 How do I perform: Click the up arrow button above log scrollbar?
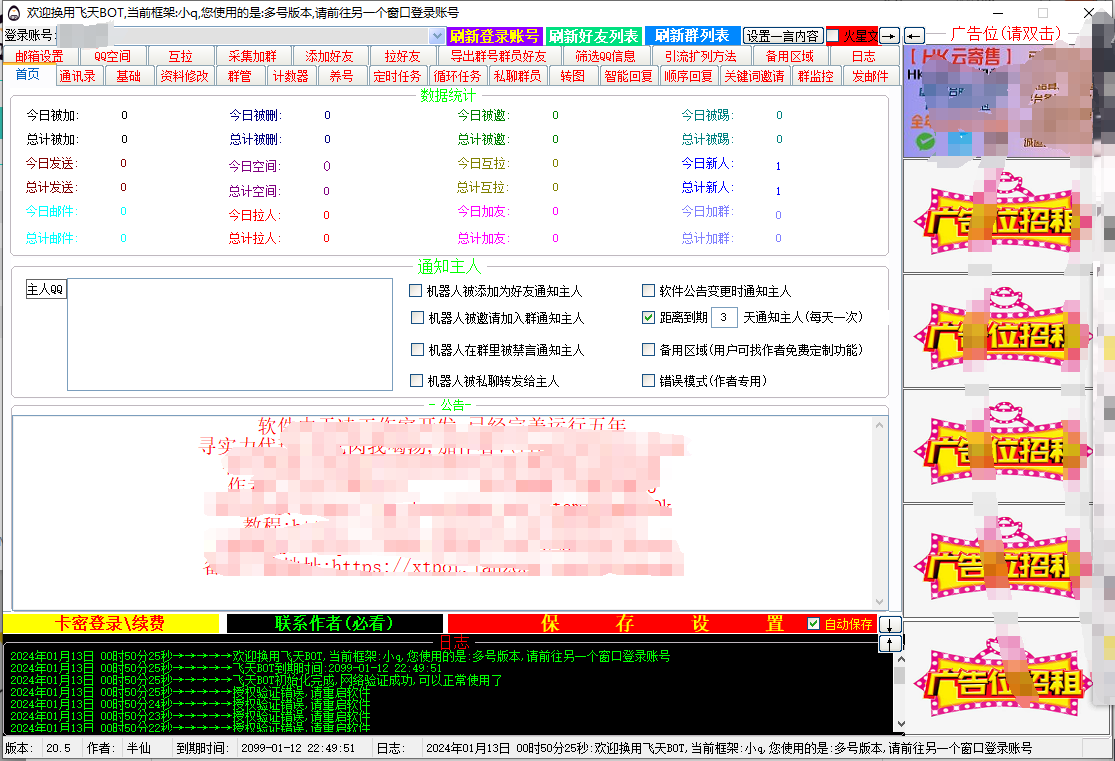890,643
